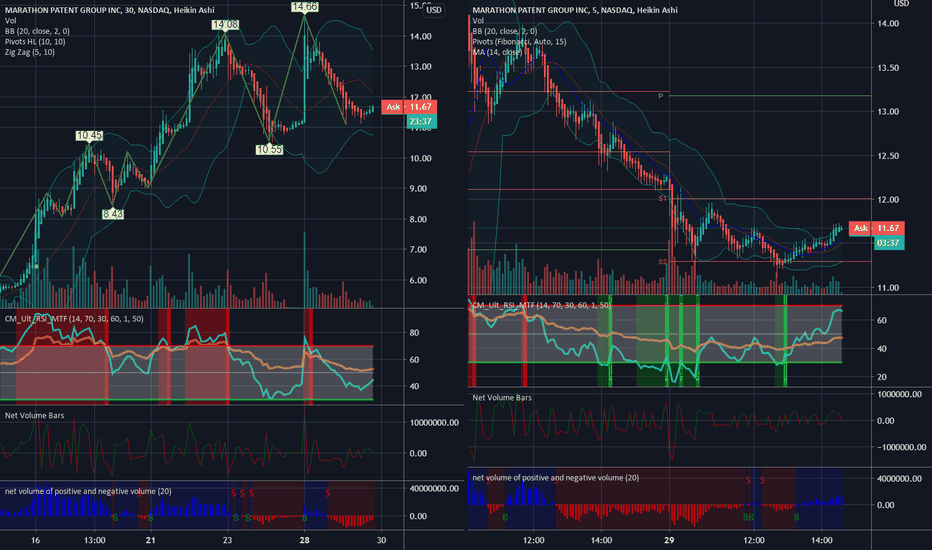Viewport: 932px width, 550px height.
Task: Click the green P pivot level label
Action: (x=660, y=96)
